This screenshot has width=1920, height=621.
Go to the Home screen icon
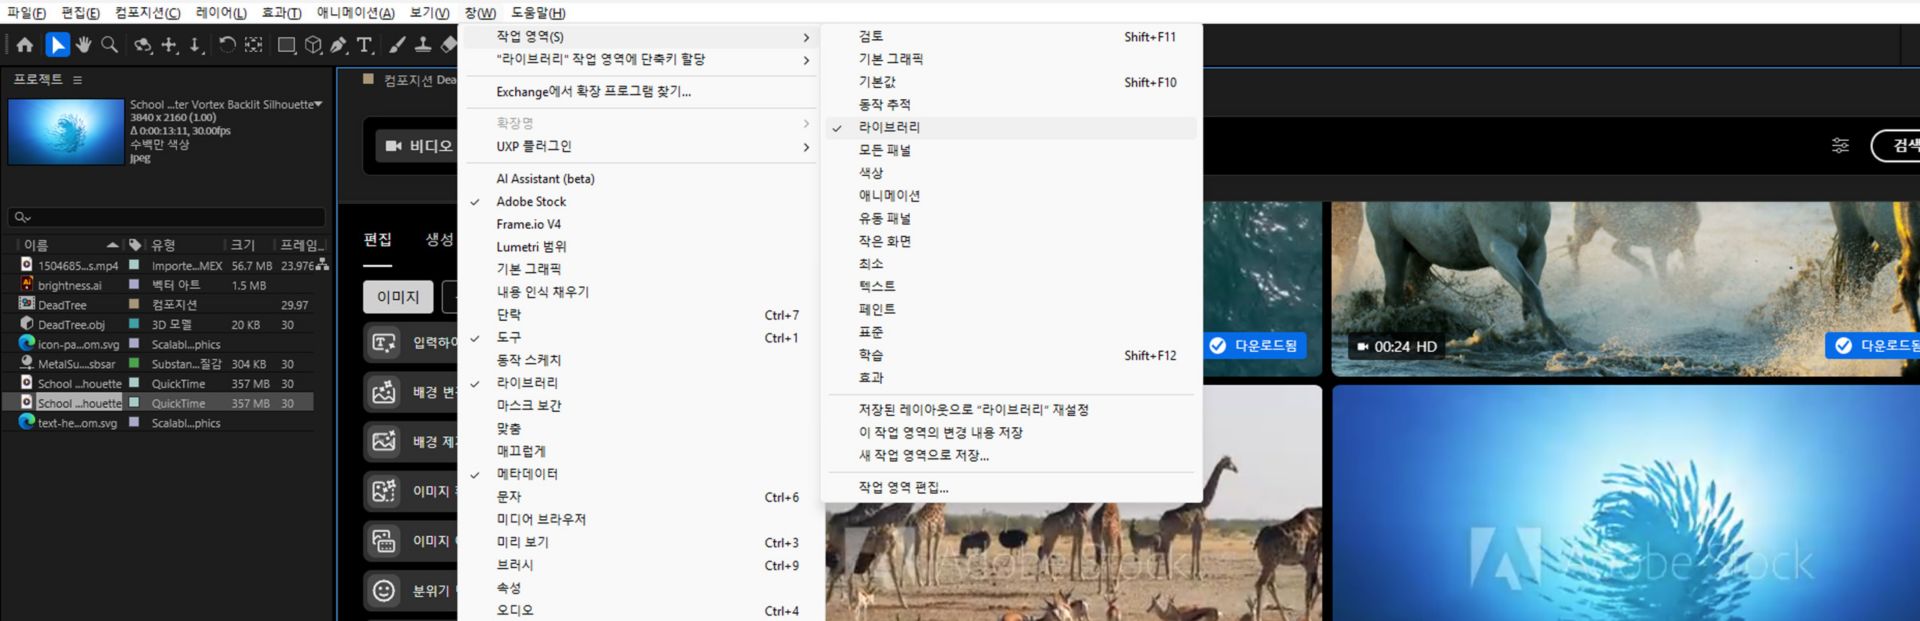coord(25,45)
